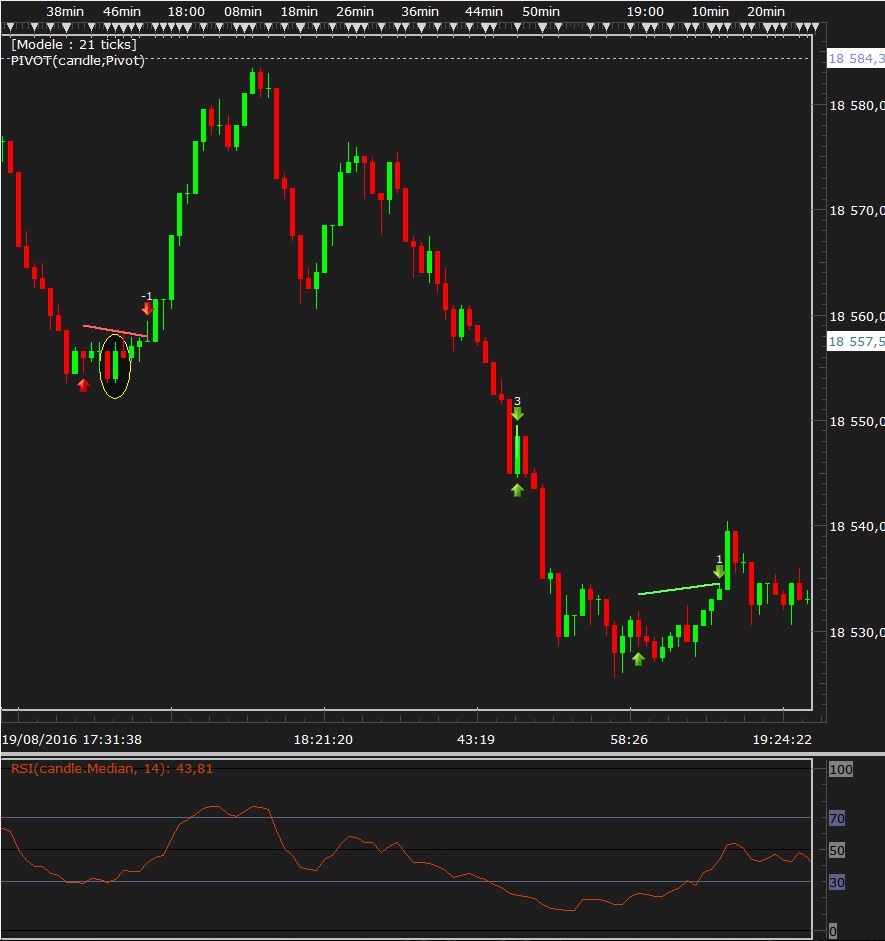Image resolution: width=885 pixels, height=941 pixels.
Task: Click the 18 584,3 pivot price tag
Action: pyautogui.click(x=856, y=58)
